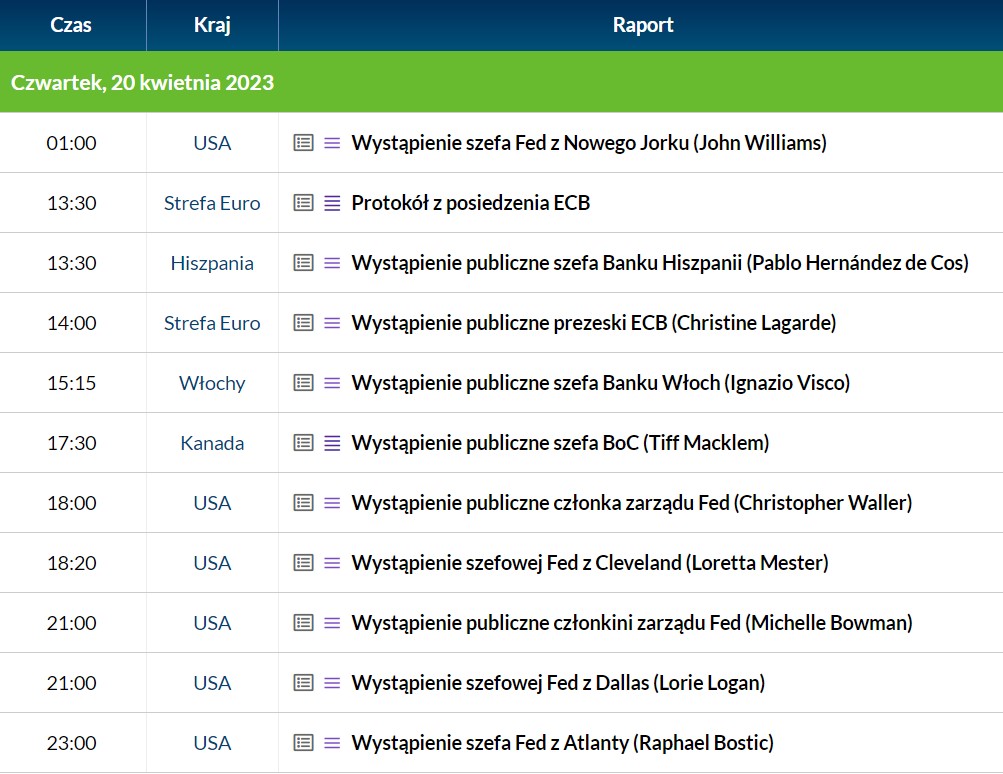Image resolution: width=1003 pixels, height=774 pixels.
Task: Open details icon for Michelle Bowman speech
Action: 303,622
